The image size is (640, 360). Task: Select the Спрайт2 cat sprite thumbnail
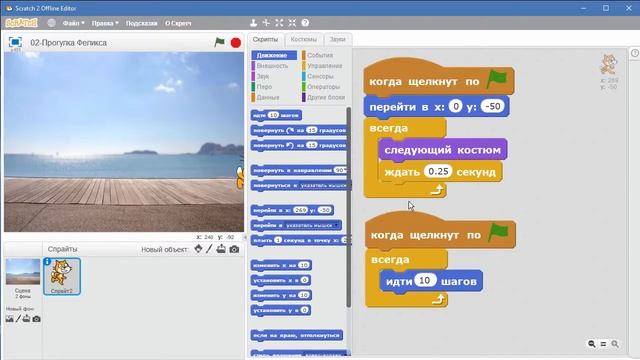(62, 276)
